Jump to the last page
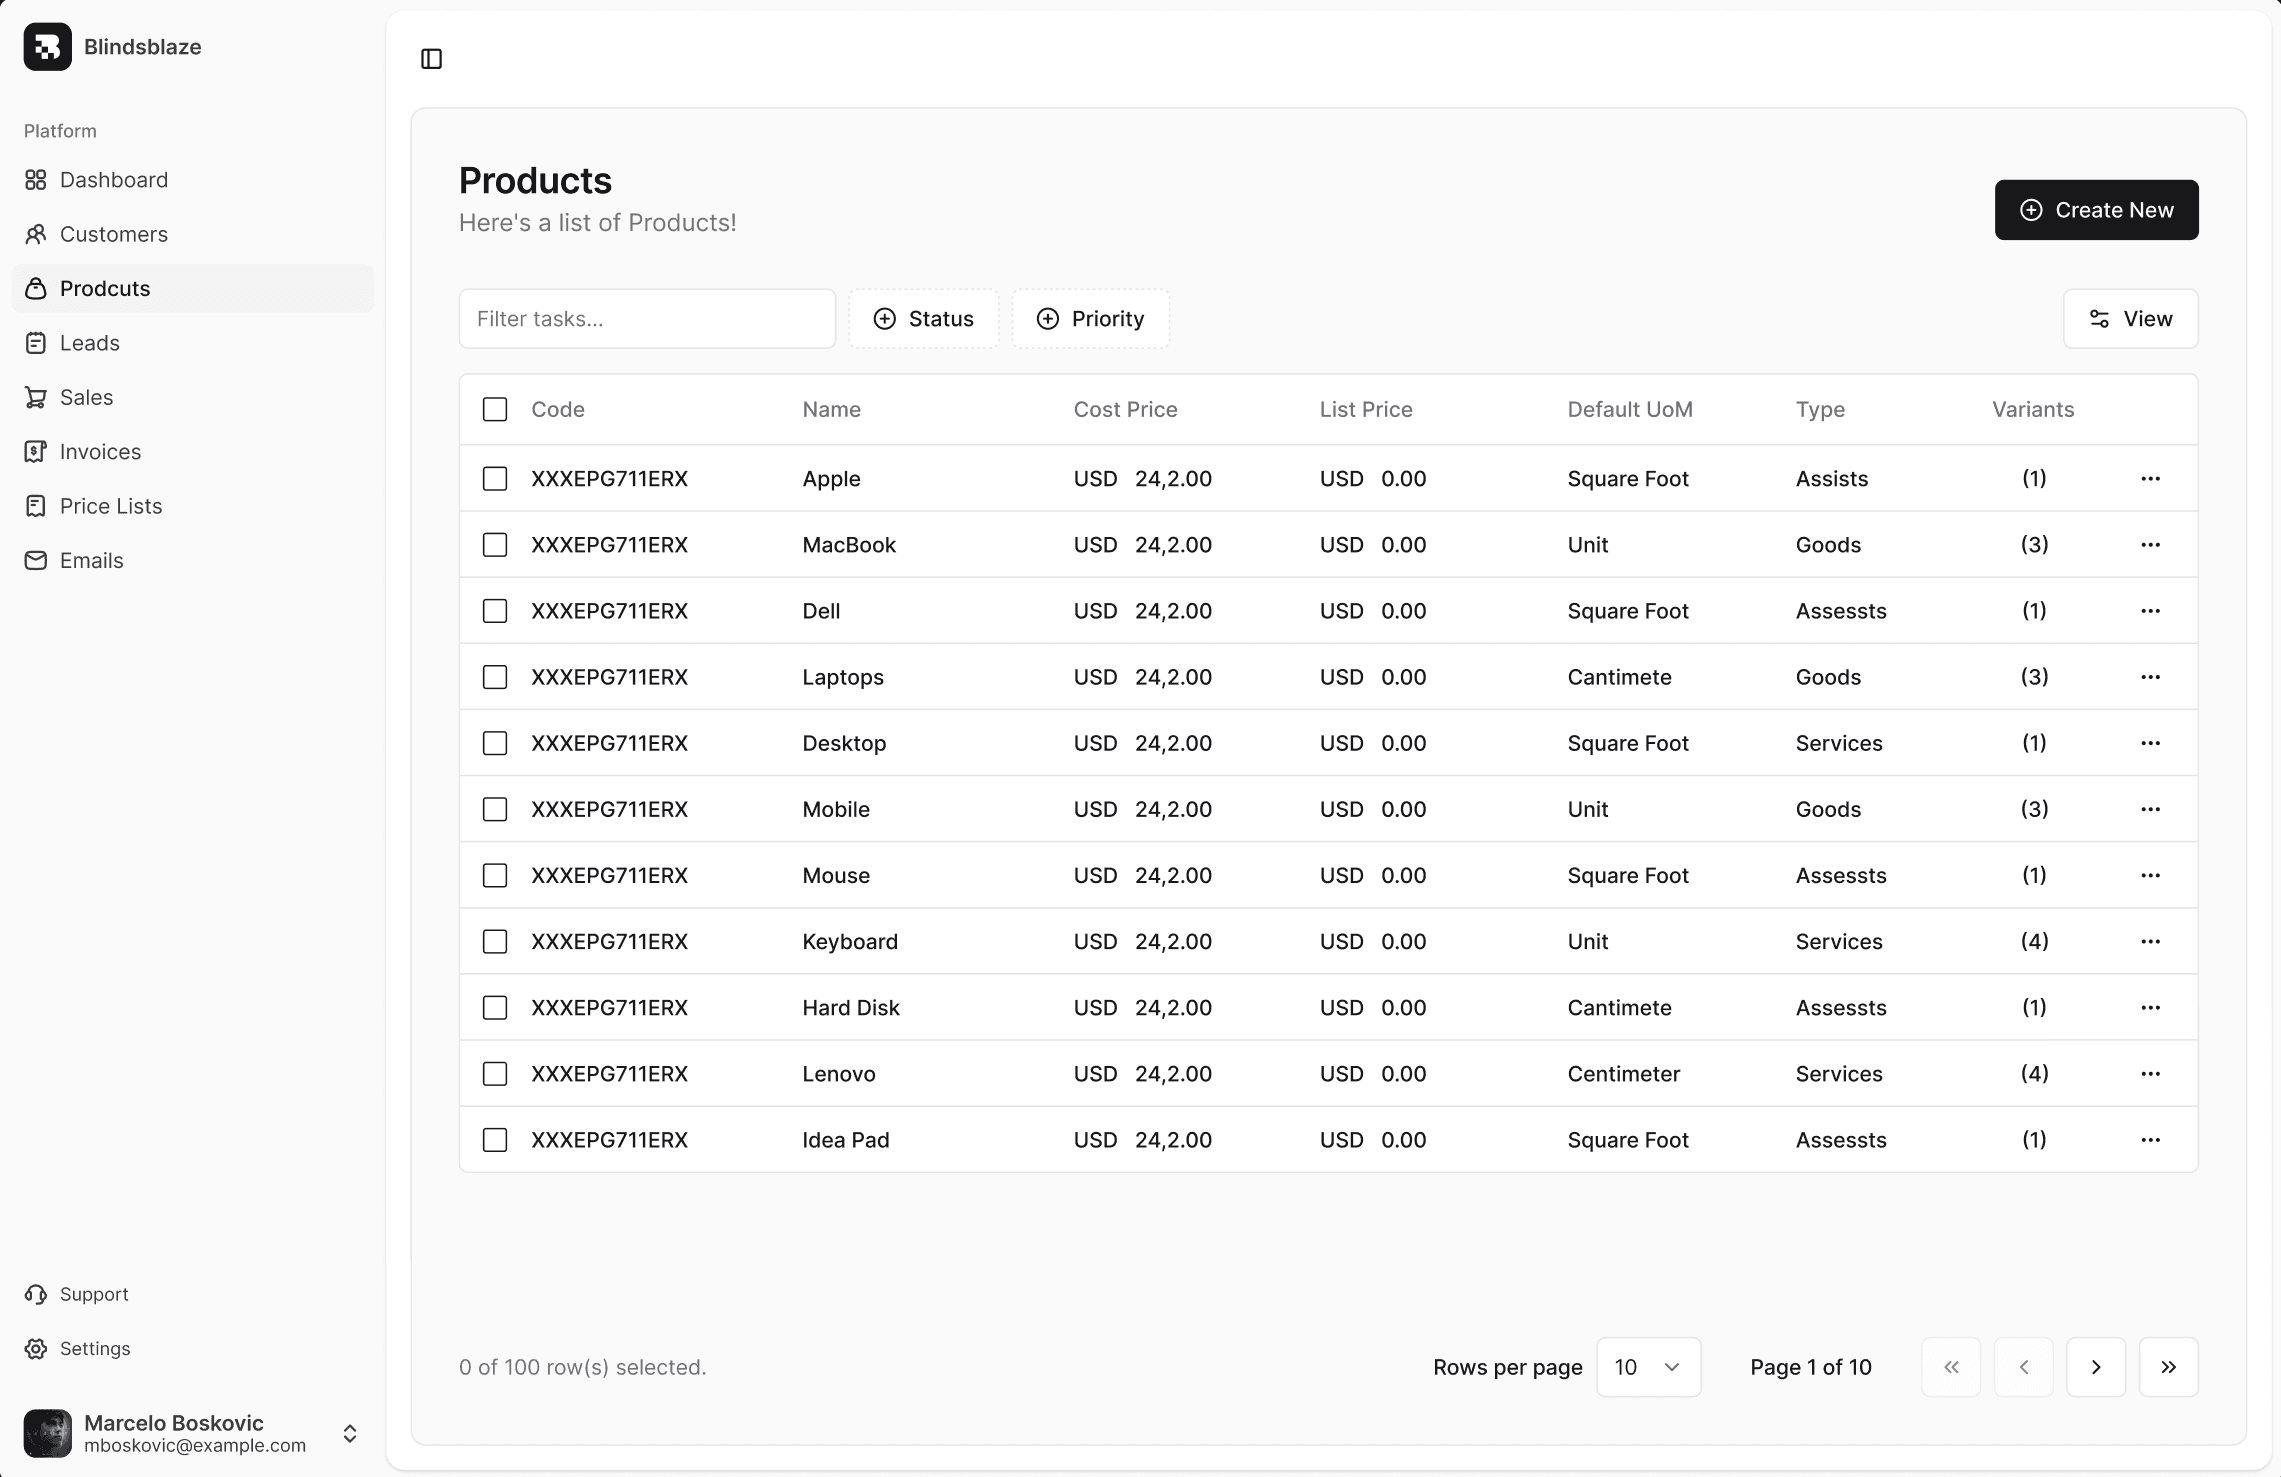This screenshot has height=1477, width=2281. [2169, 1367]
